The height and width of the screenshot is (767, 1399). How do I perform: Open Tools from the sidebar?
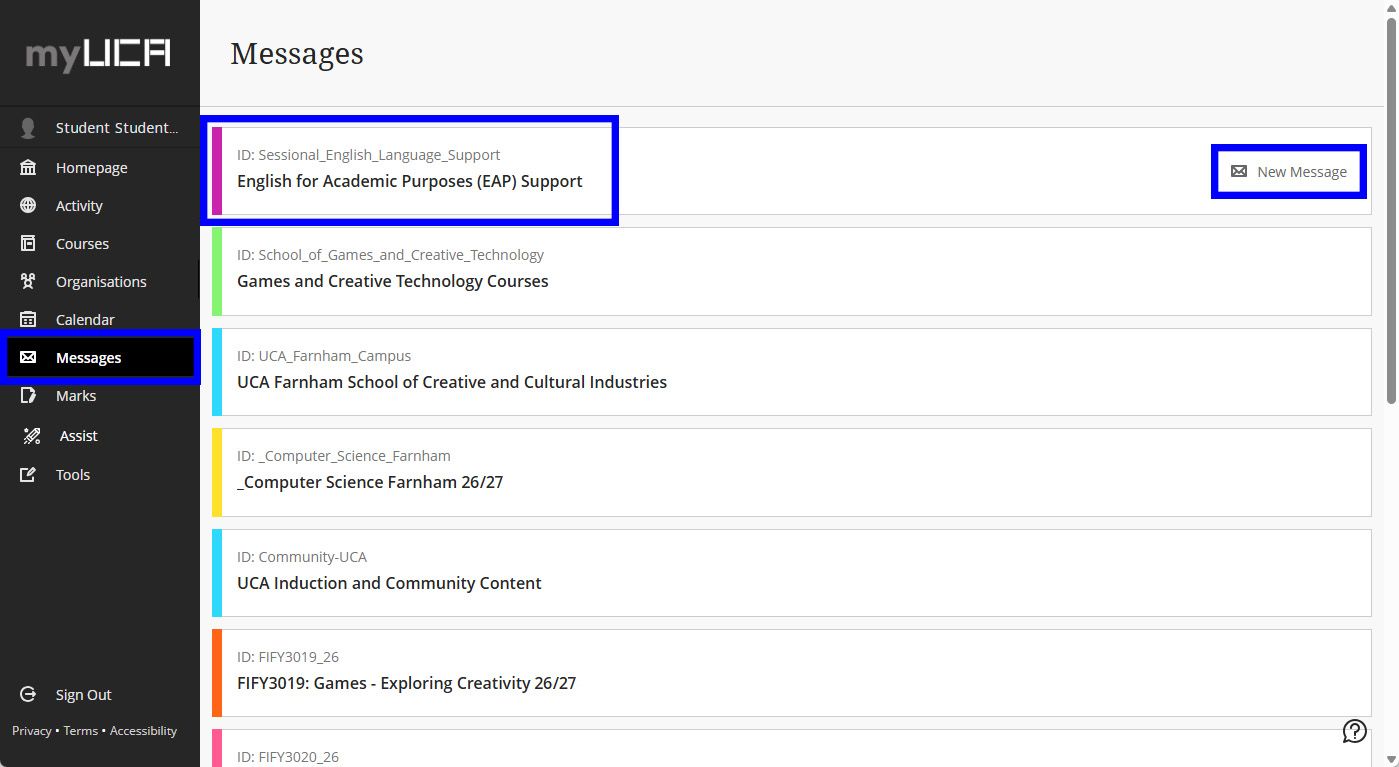click(100, 474)
